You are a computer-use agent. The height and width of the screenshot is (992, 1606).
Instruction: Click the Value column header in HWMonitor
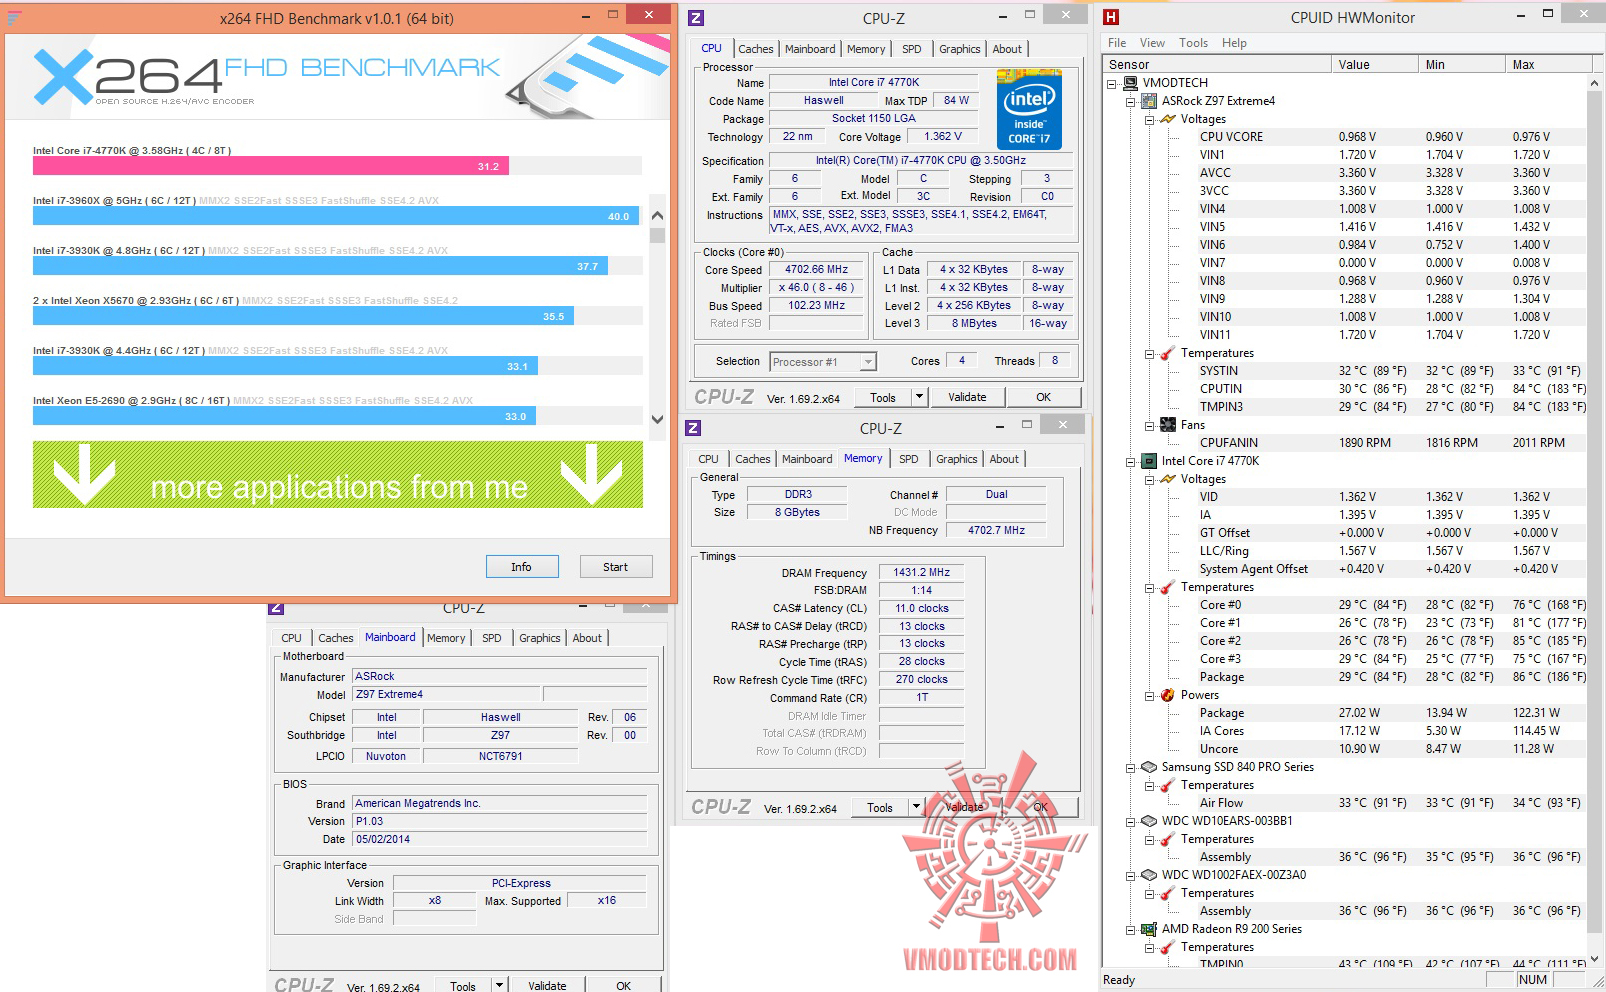pyautogui.click(x=1374, y=64)
